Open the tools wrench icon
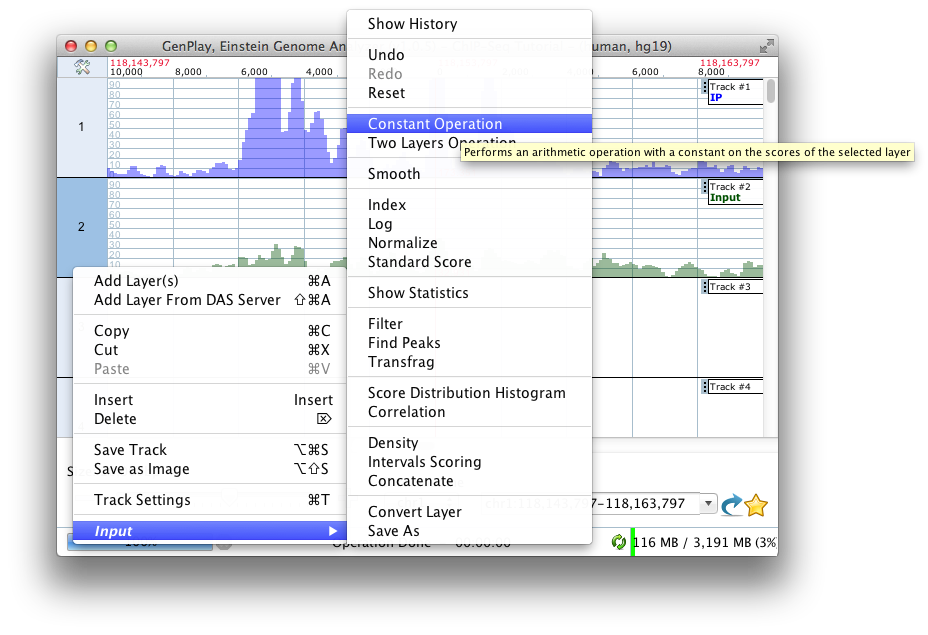Image resolution: width=928 pixels, height=635 pixels. click(x=82, y=67)
